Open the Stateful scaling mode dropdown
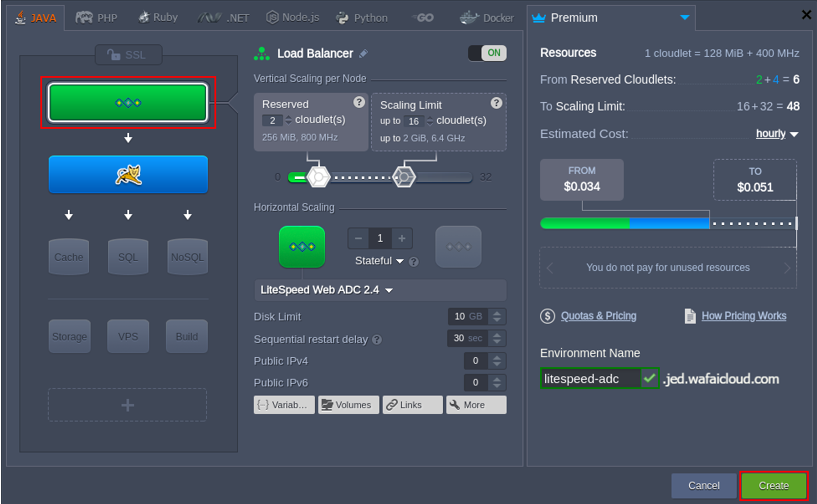 pyautogui.click(x=379, y=261)
